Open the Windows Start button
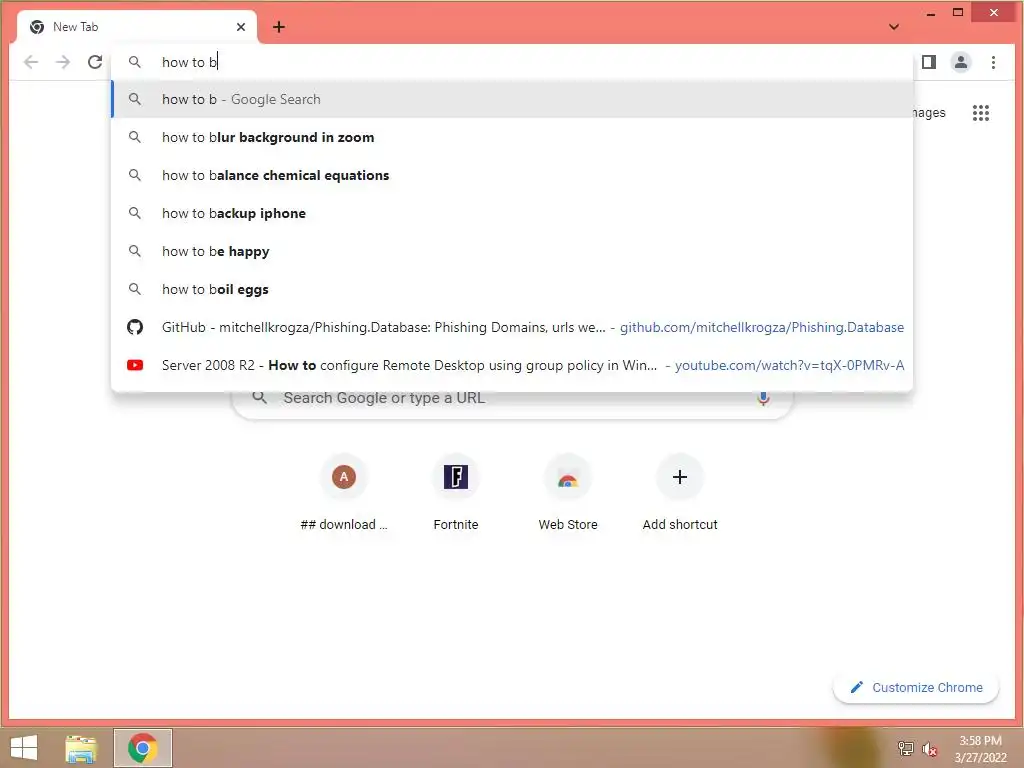The image size is (1024, 768). tap(24, 748)
